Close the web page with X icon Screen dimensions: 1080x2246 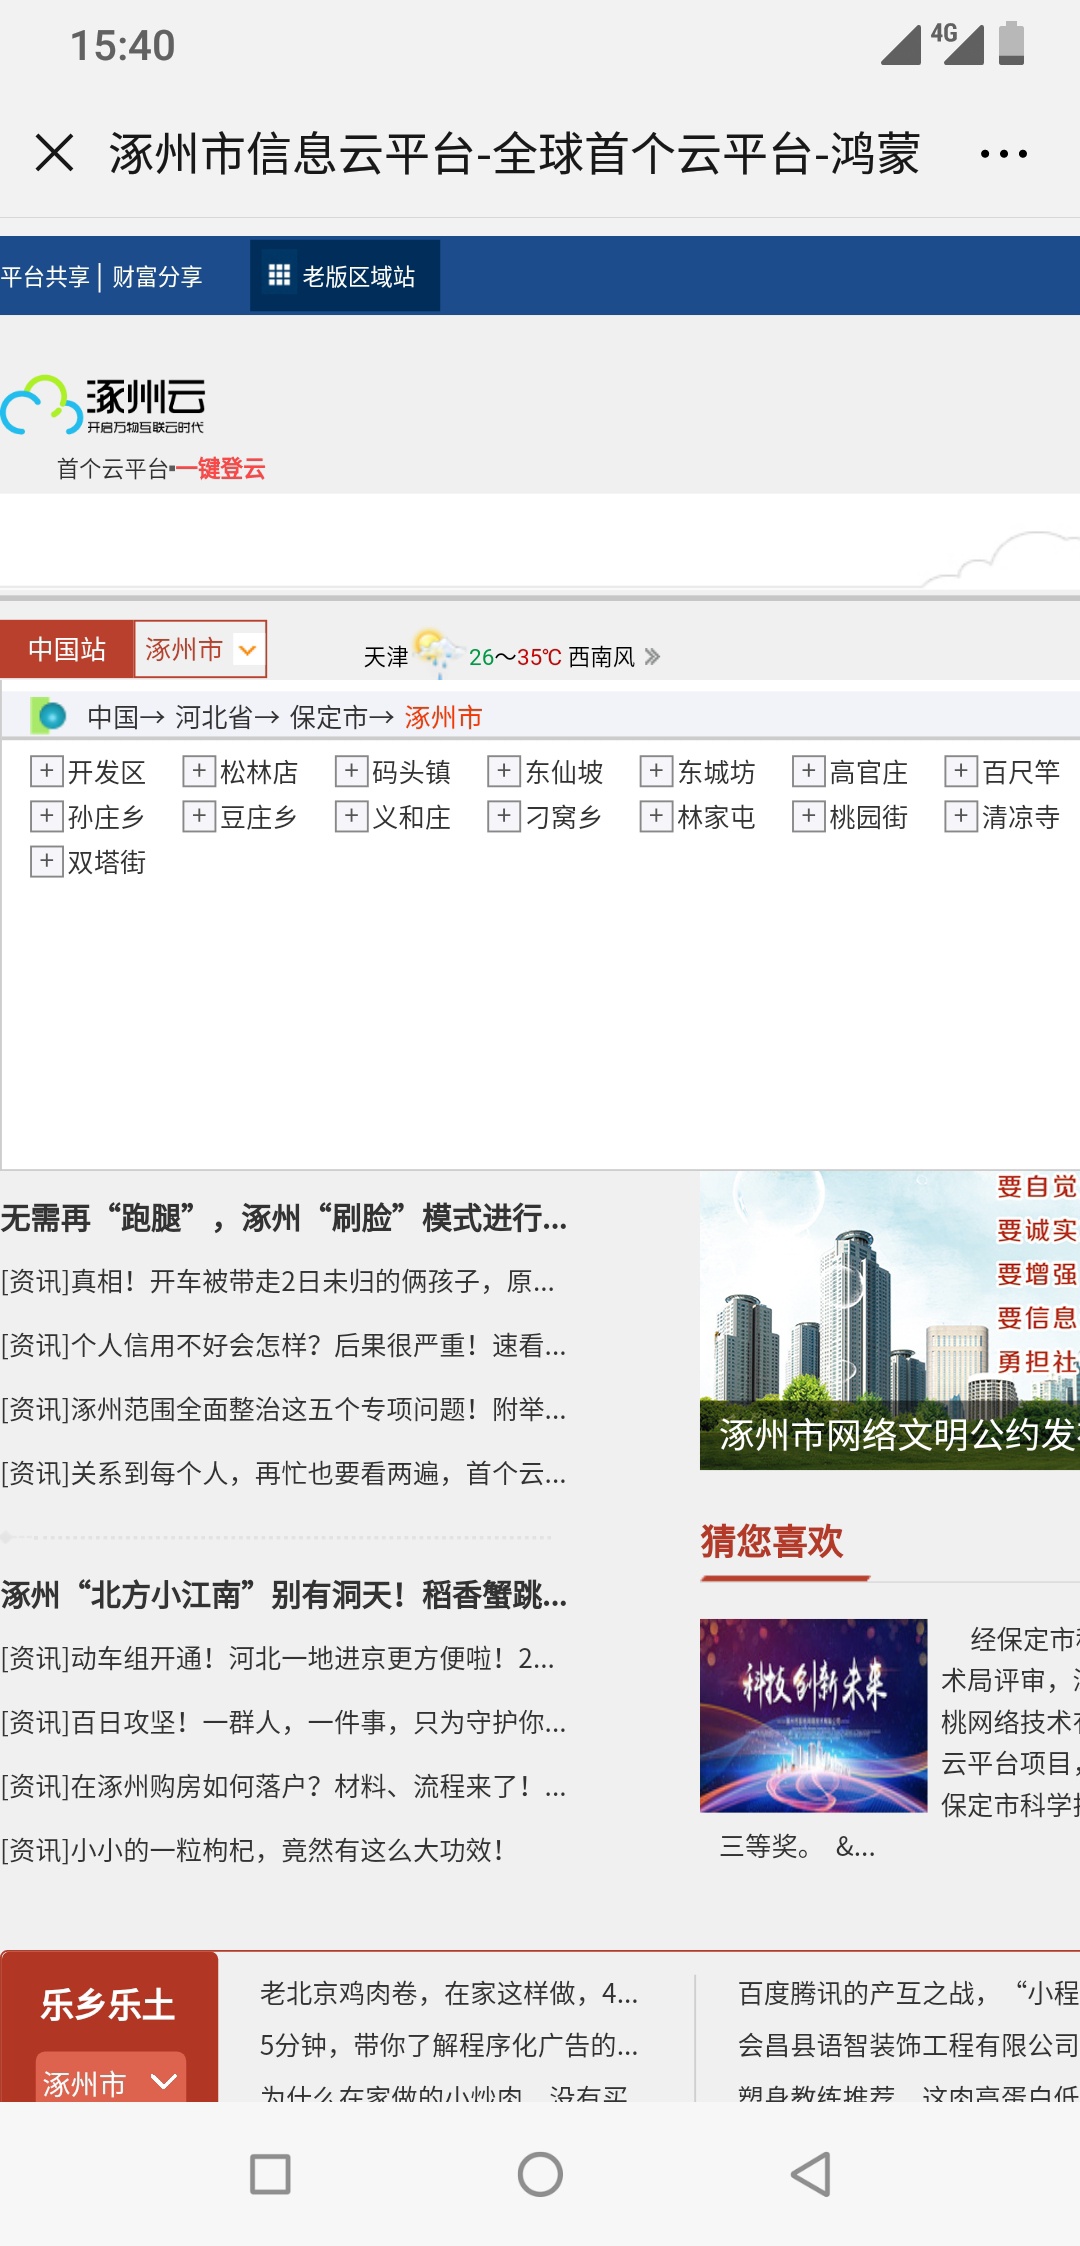[54, 153]
